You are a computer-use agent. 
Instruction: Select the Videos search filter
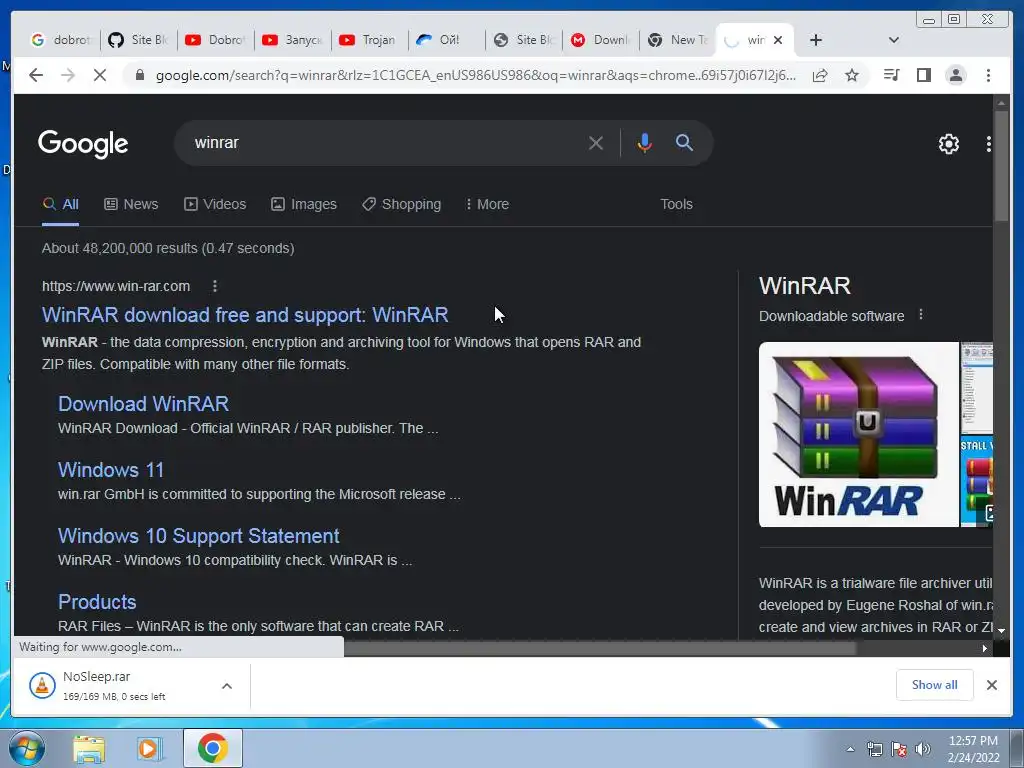(x=215, y=204)
